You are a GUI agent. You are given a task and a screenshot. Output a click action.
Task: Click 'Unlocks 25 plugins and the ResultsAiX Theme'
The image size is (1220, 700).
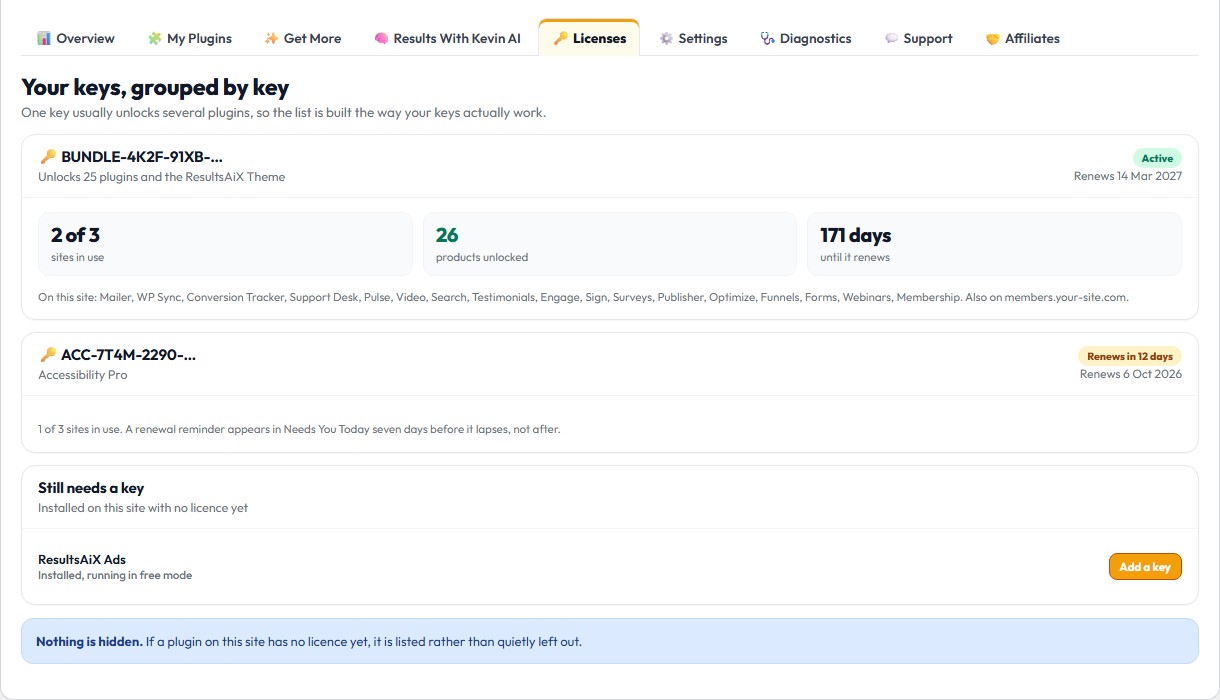(x=162, y=177)
